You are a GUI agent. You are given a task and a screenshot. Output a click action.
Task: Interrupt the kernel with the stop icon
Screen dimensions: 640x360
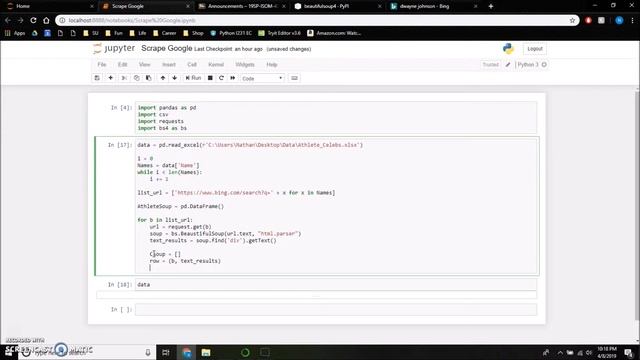(210, 78)
